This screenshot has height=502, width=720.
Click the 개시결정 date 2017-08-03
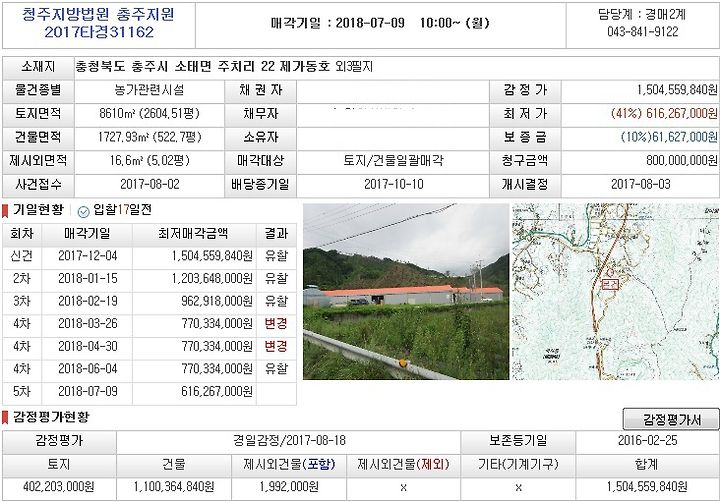[x=641, y=185]
